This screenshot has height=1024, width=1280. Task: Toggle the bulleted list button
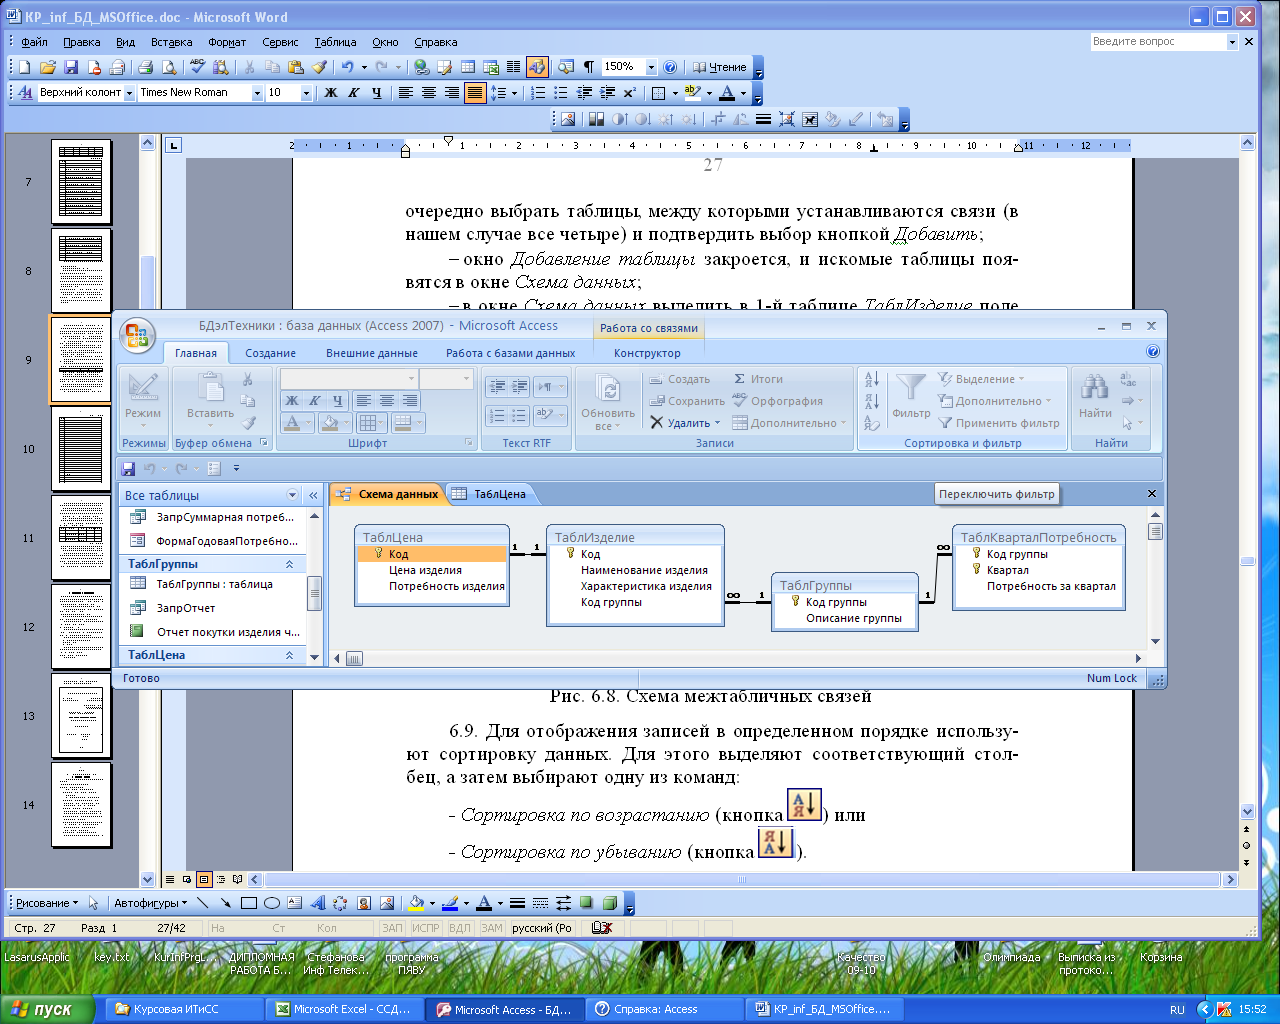click(x=561, y=92)
